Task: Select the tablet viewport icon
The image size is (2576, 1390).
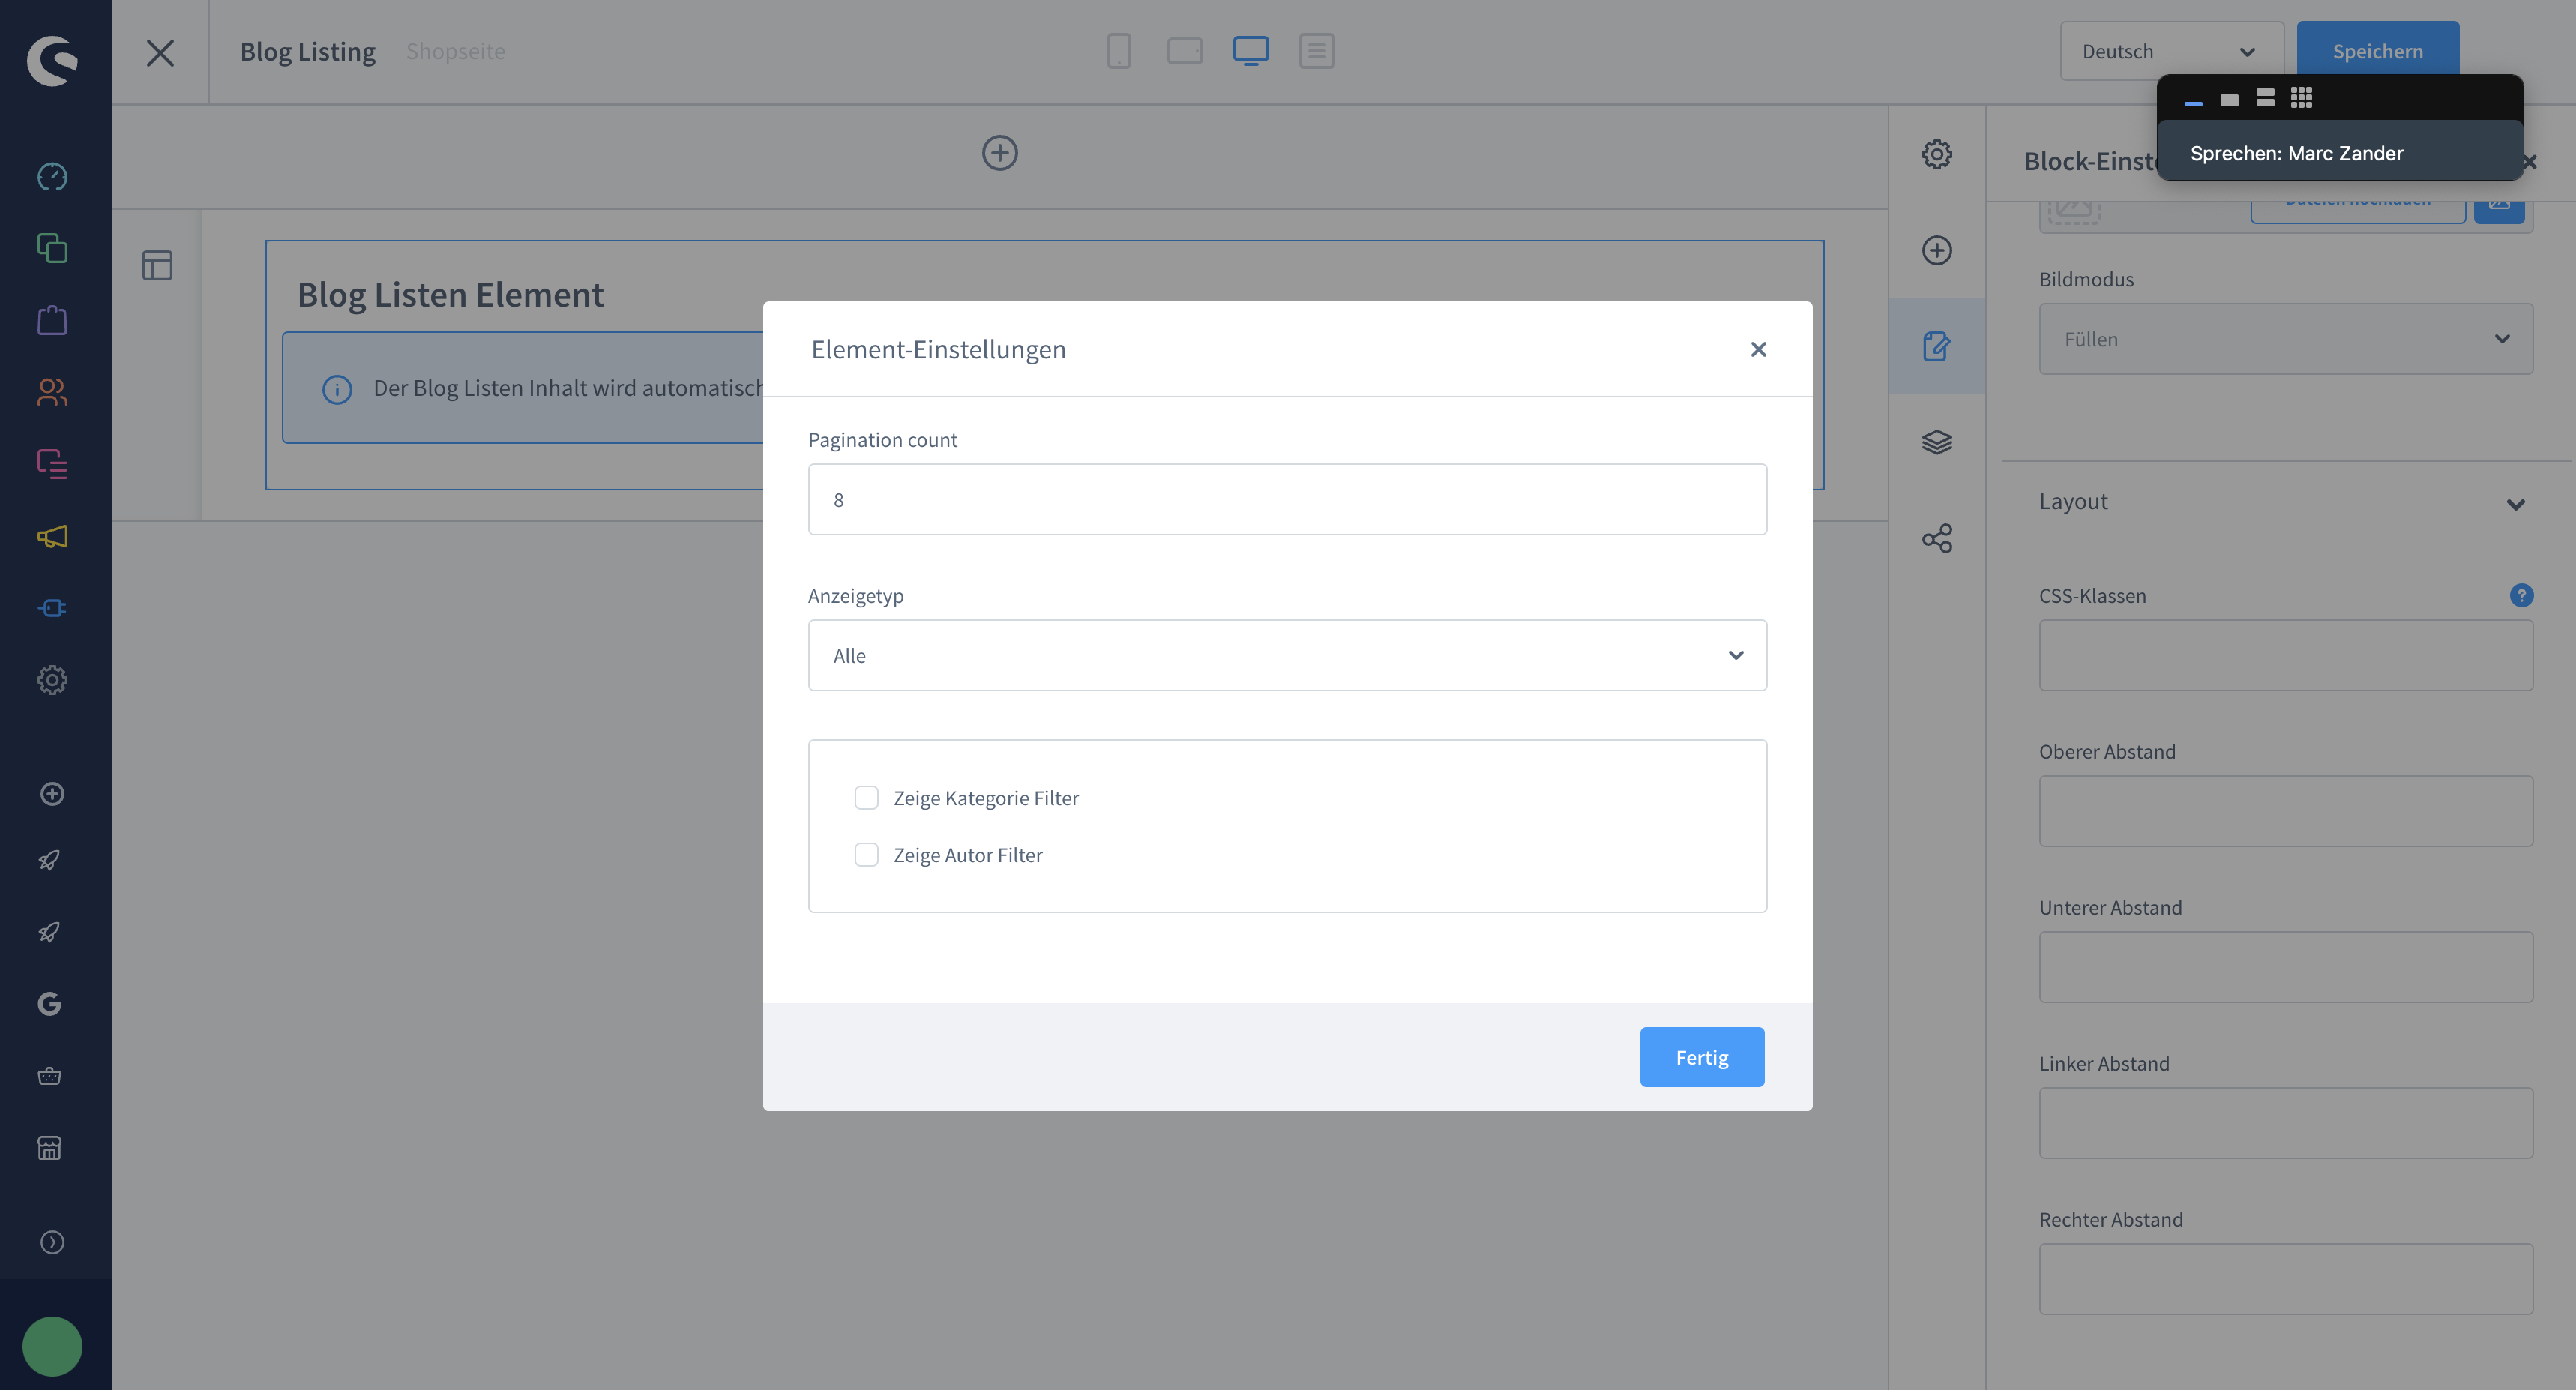Action: coord(1184,51)
